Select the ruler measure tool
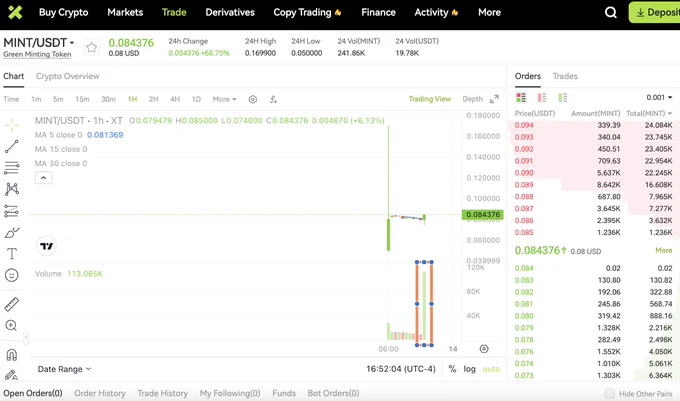 click(x=12, y=304)
